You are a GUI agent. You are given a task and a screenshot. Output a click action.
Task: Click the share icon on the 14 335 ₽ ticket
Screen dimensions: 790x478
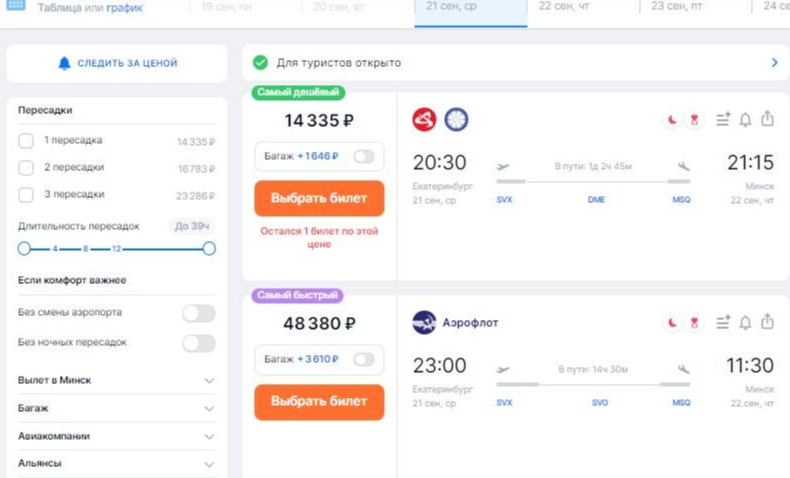(767, 120)
